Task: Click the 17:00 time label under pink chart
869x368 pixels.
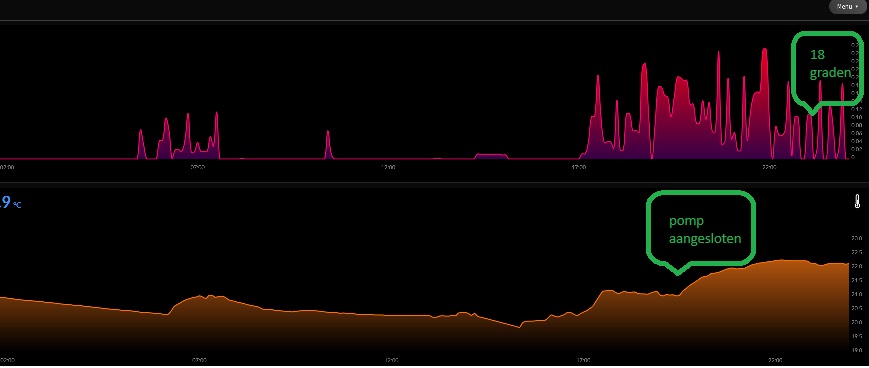Action: (579, 167)
